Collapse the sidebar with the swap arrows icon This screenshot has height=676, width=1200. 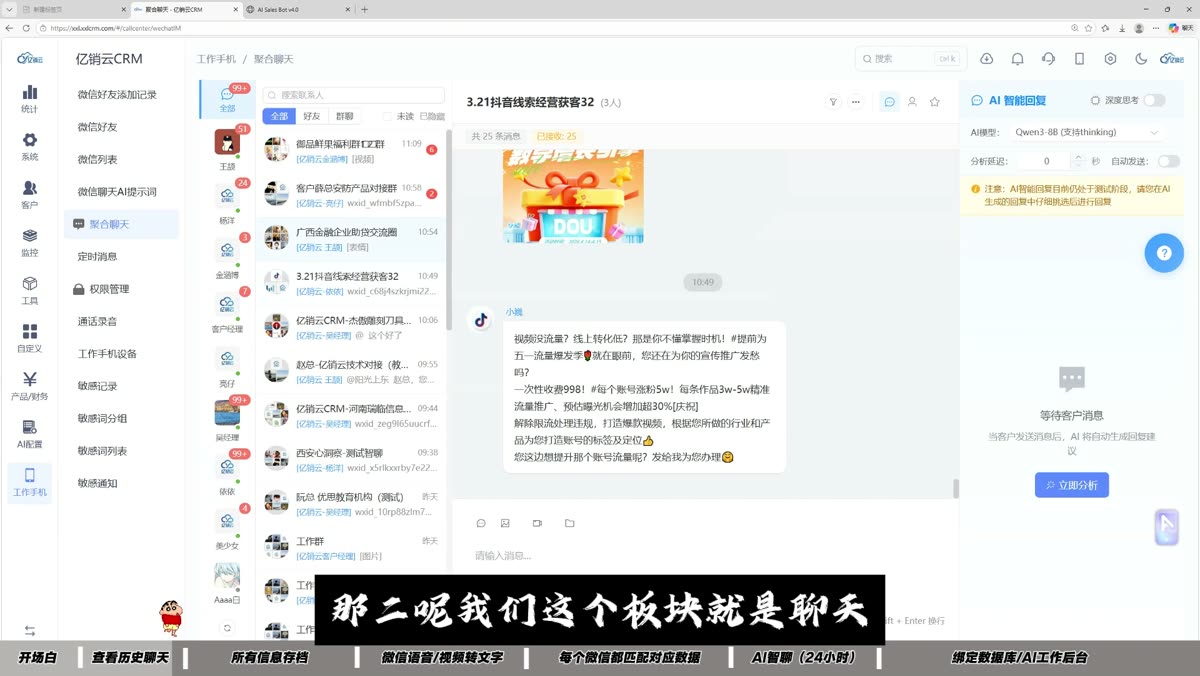click(x=30, y=631)
